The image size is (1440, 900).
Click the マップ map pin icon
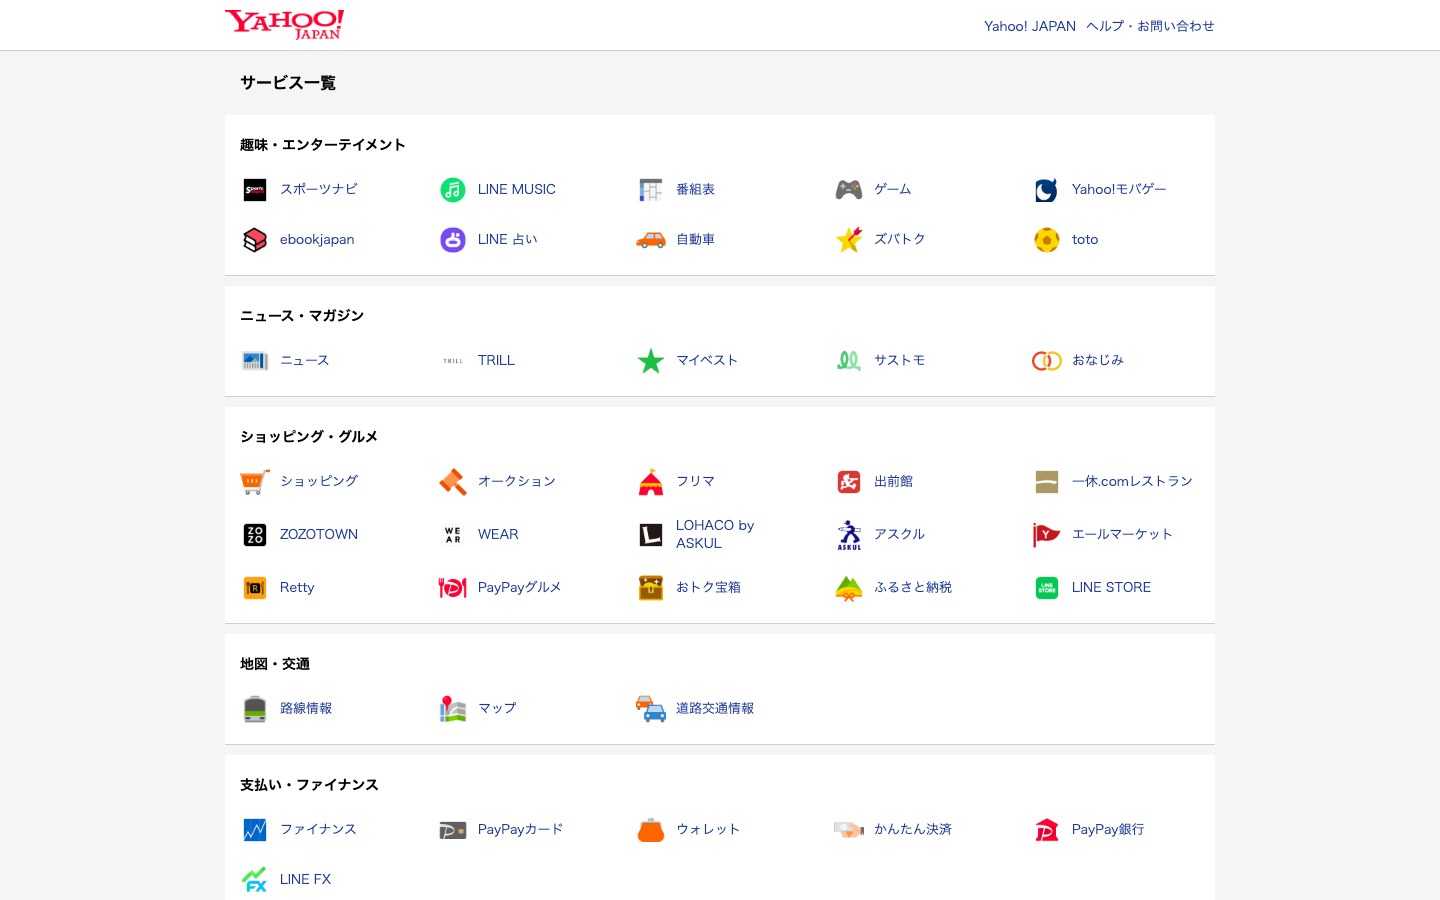(453, 709)
